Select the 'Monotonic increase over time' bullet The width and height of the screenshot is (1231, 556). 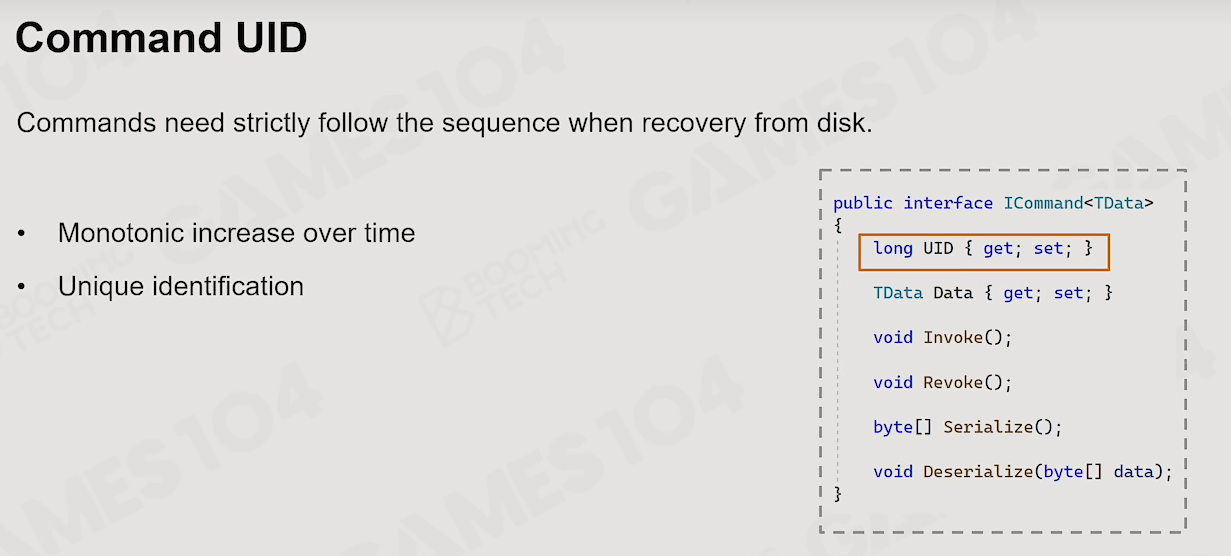(x=236, y=233)
